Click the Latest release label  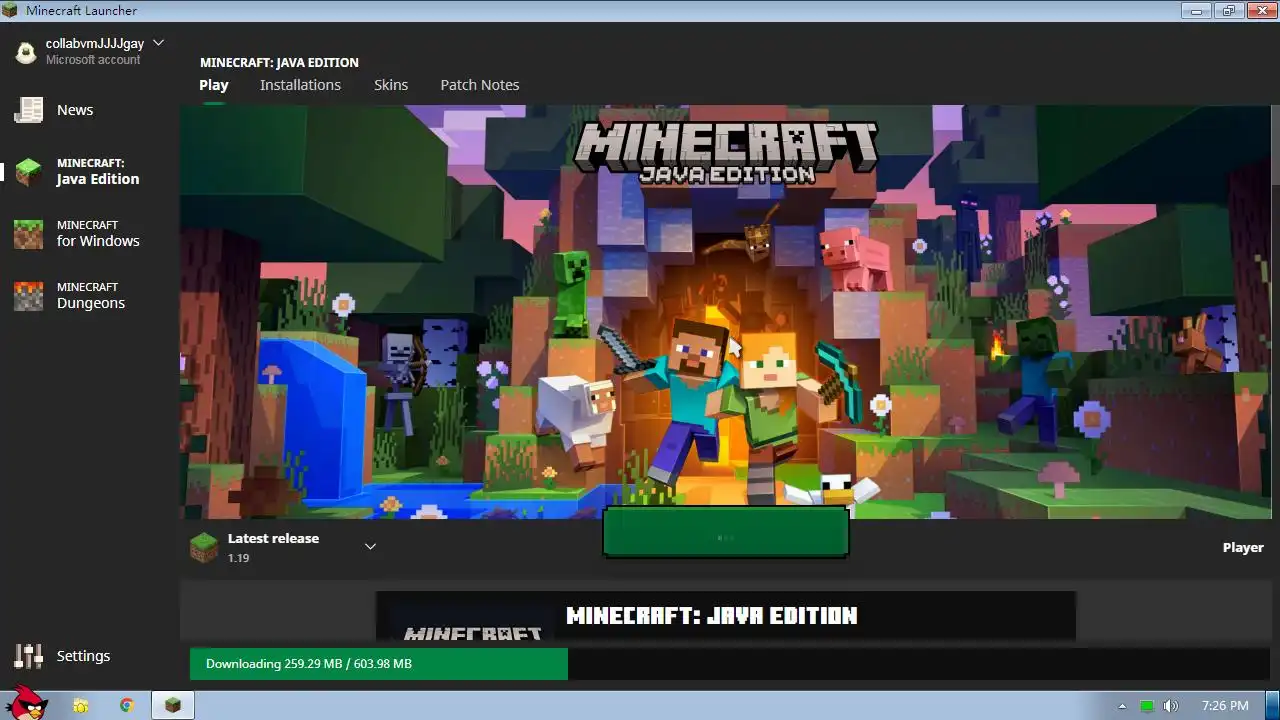point(273,538)
